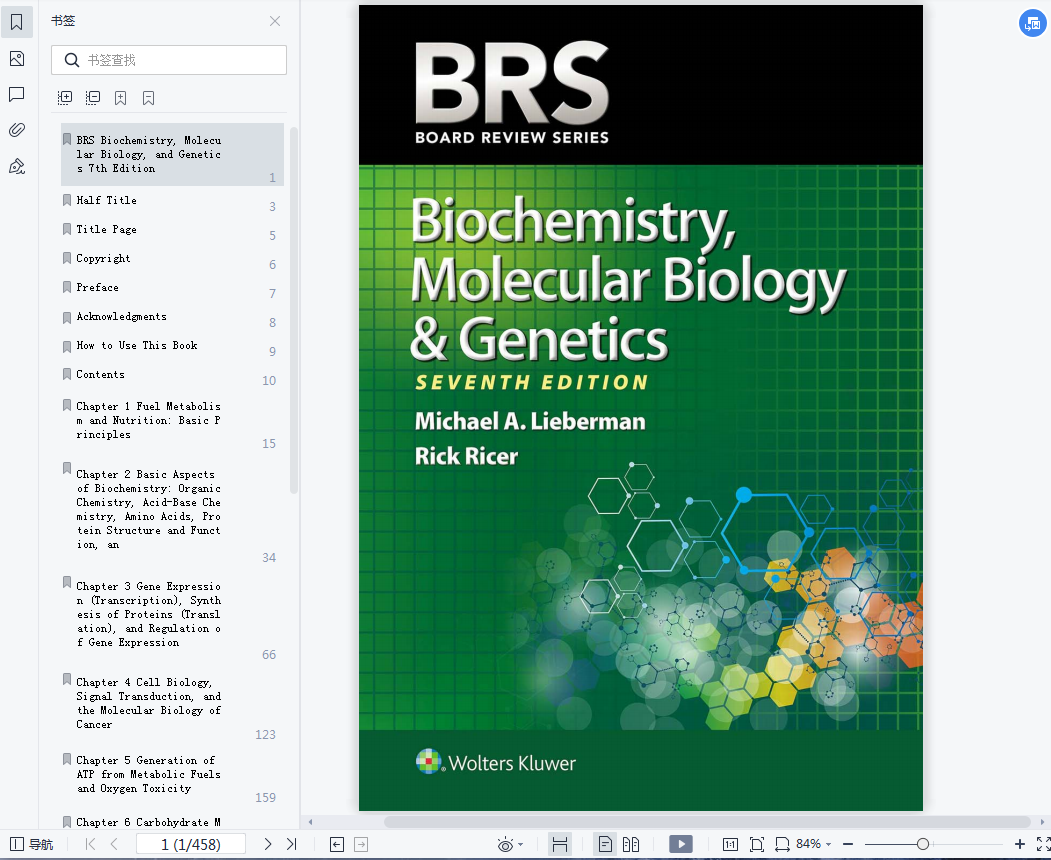This screenshot has height=860, width=1051.
Task: Switch to two-page view icon
Action: [631, 845]
